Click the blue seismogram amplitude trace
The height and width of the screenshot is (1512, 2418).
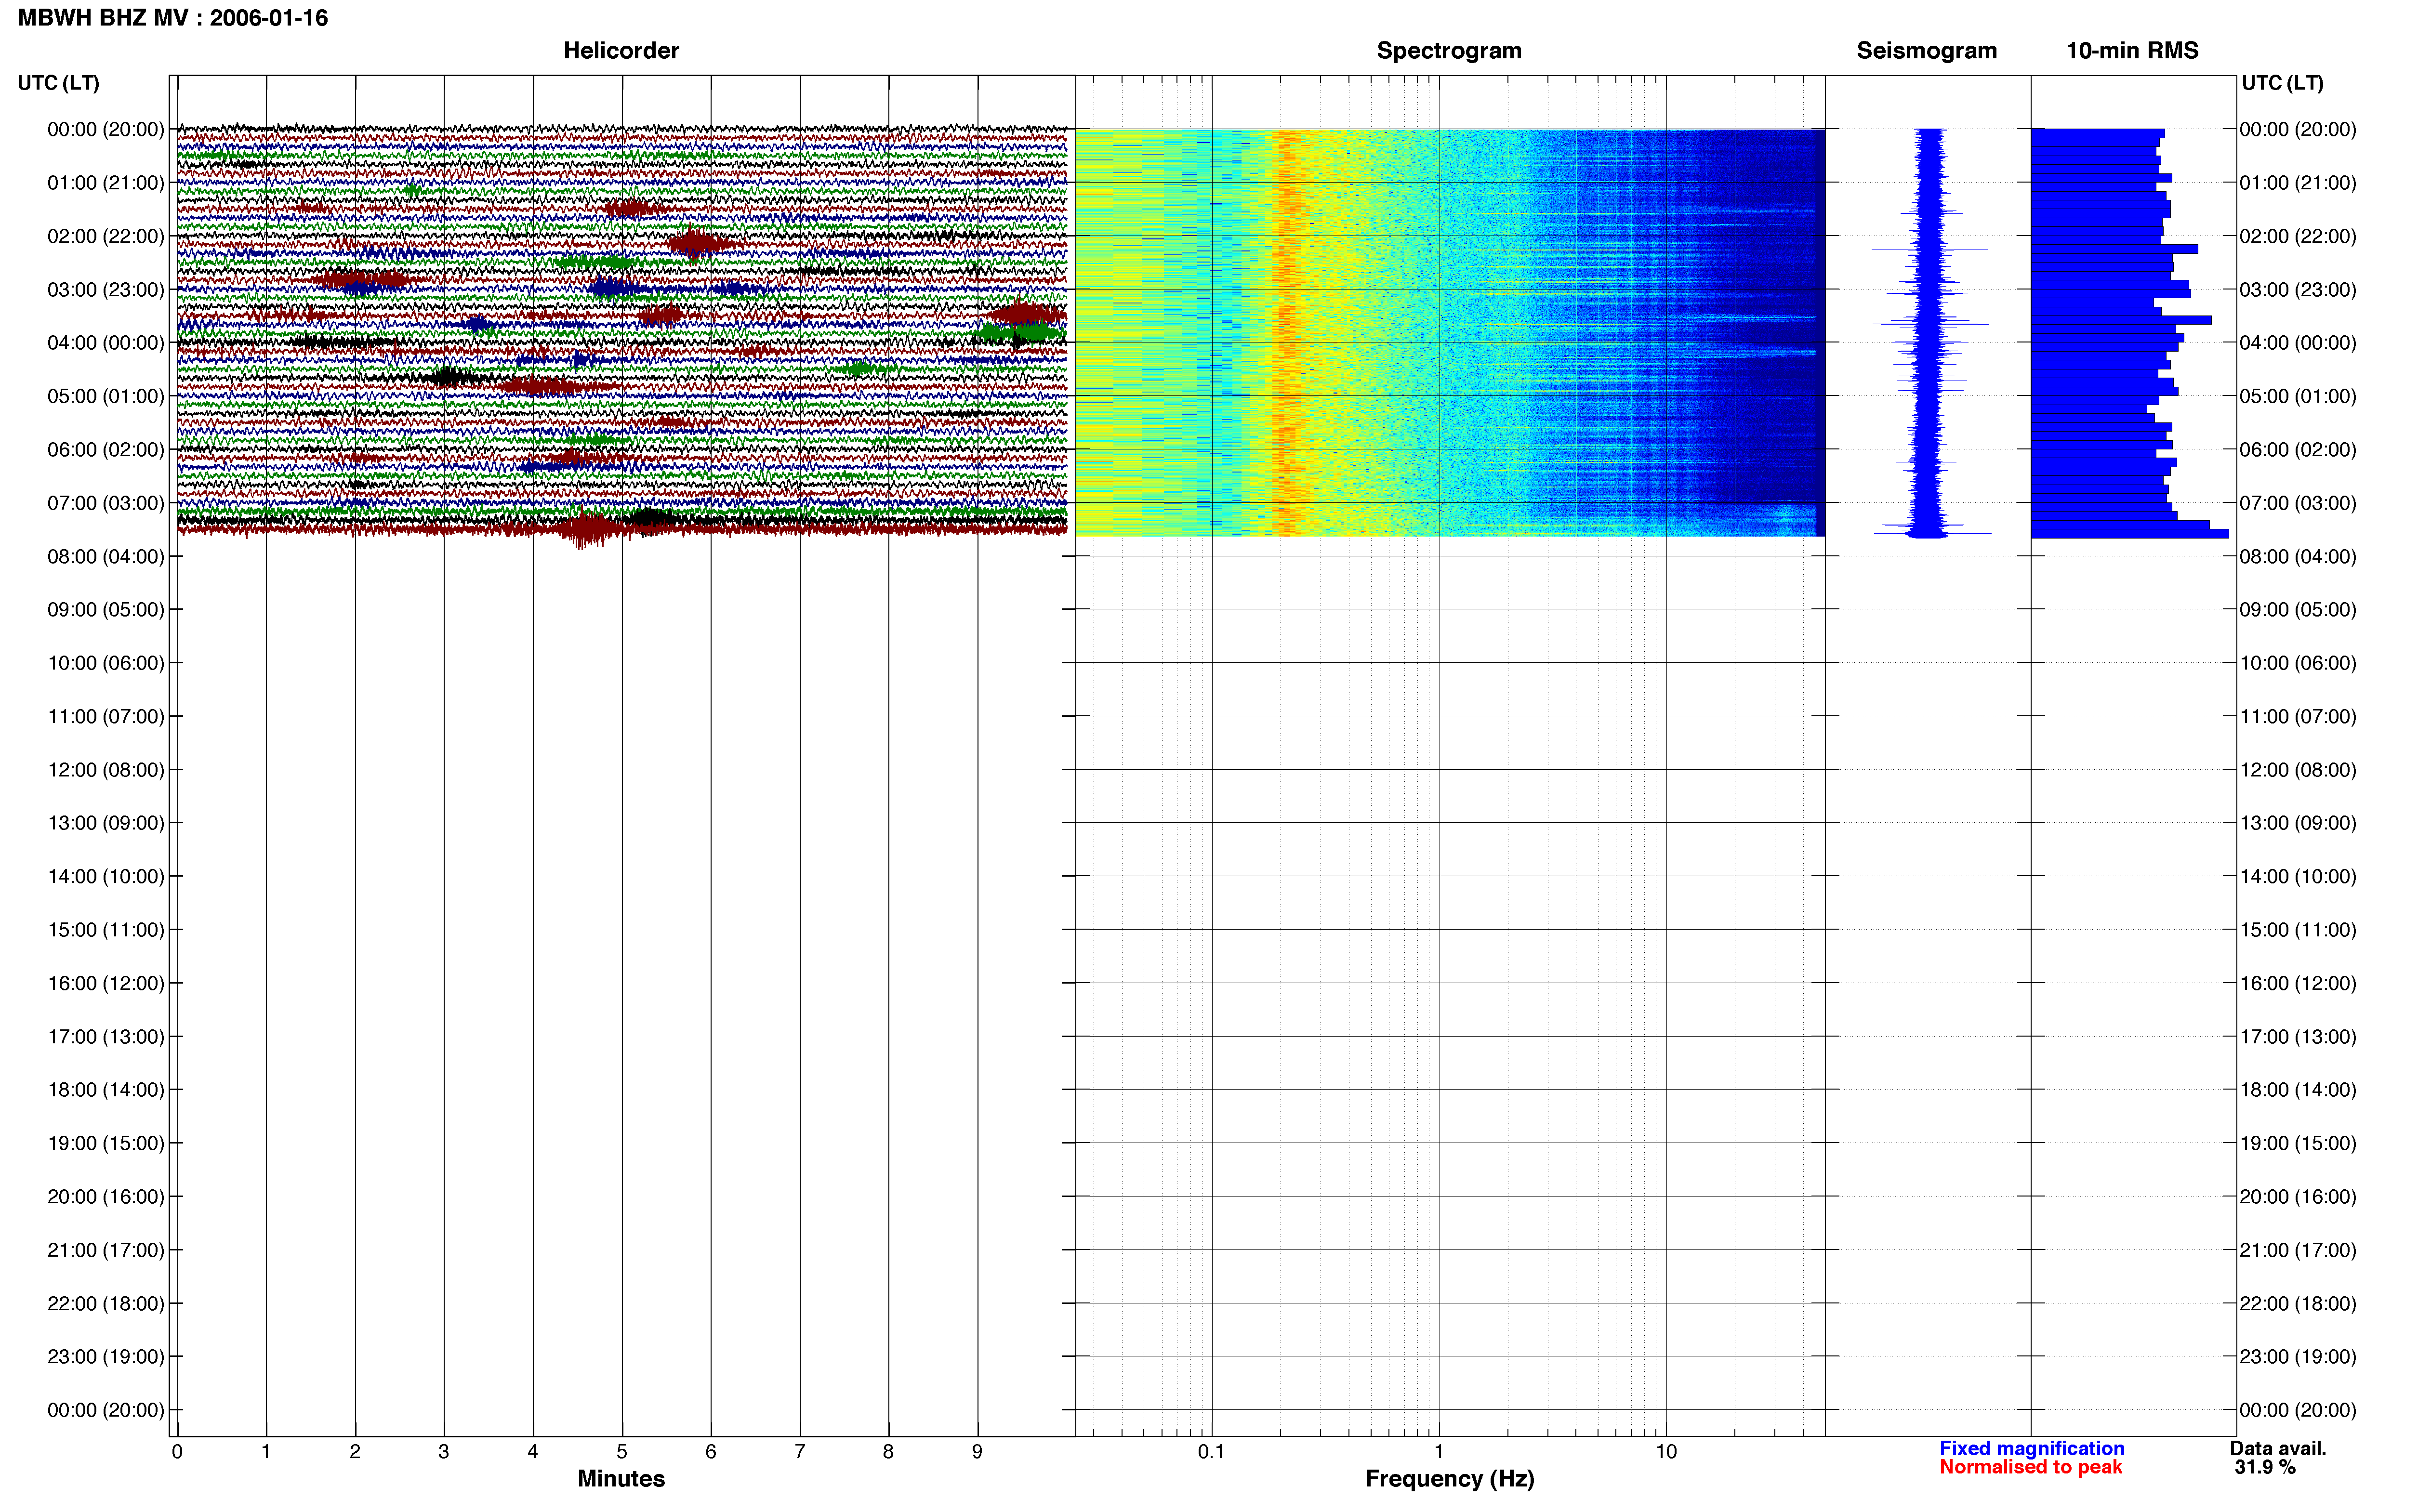tap(1930, 333)
